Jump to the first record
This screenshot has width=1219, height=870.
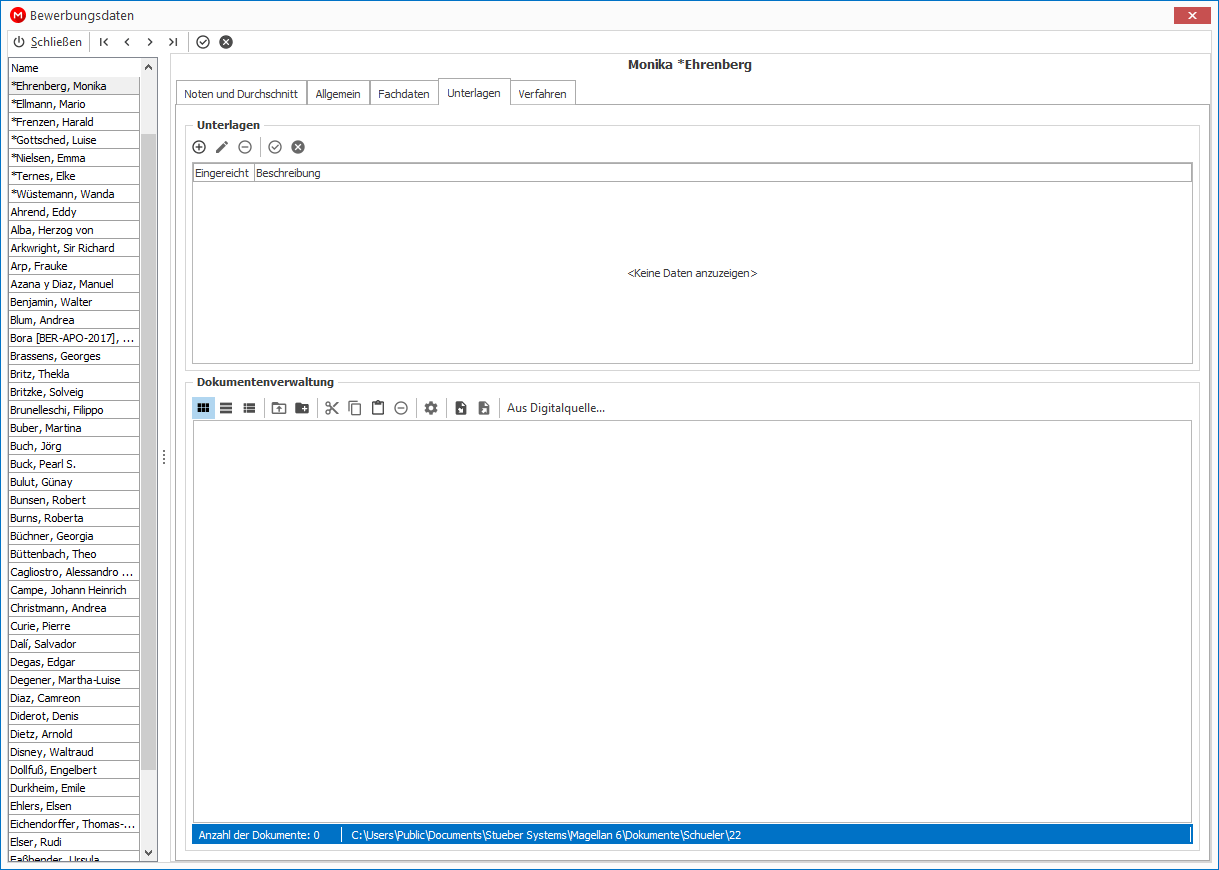(104, 42)
